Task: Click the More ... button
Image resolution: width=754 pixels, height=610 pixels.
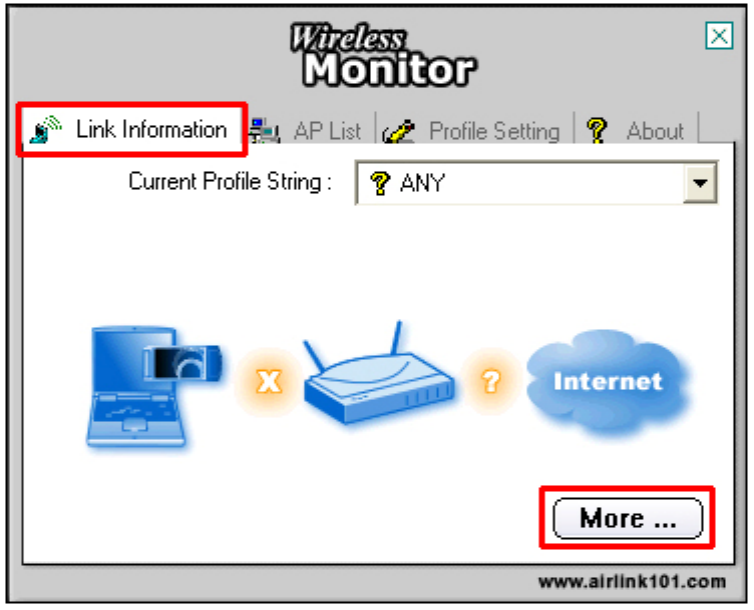Action: [628, 518]
